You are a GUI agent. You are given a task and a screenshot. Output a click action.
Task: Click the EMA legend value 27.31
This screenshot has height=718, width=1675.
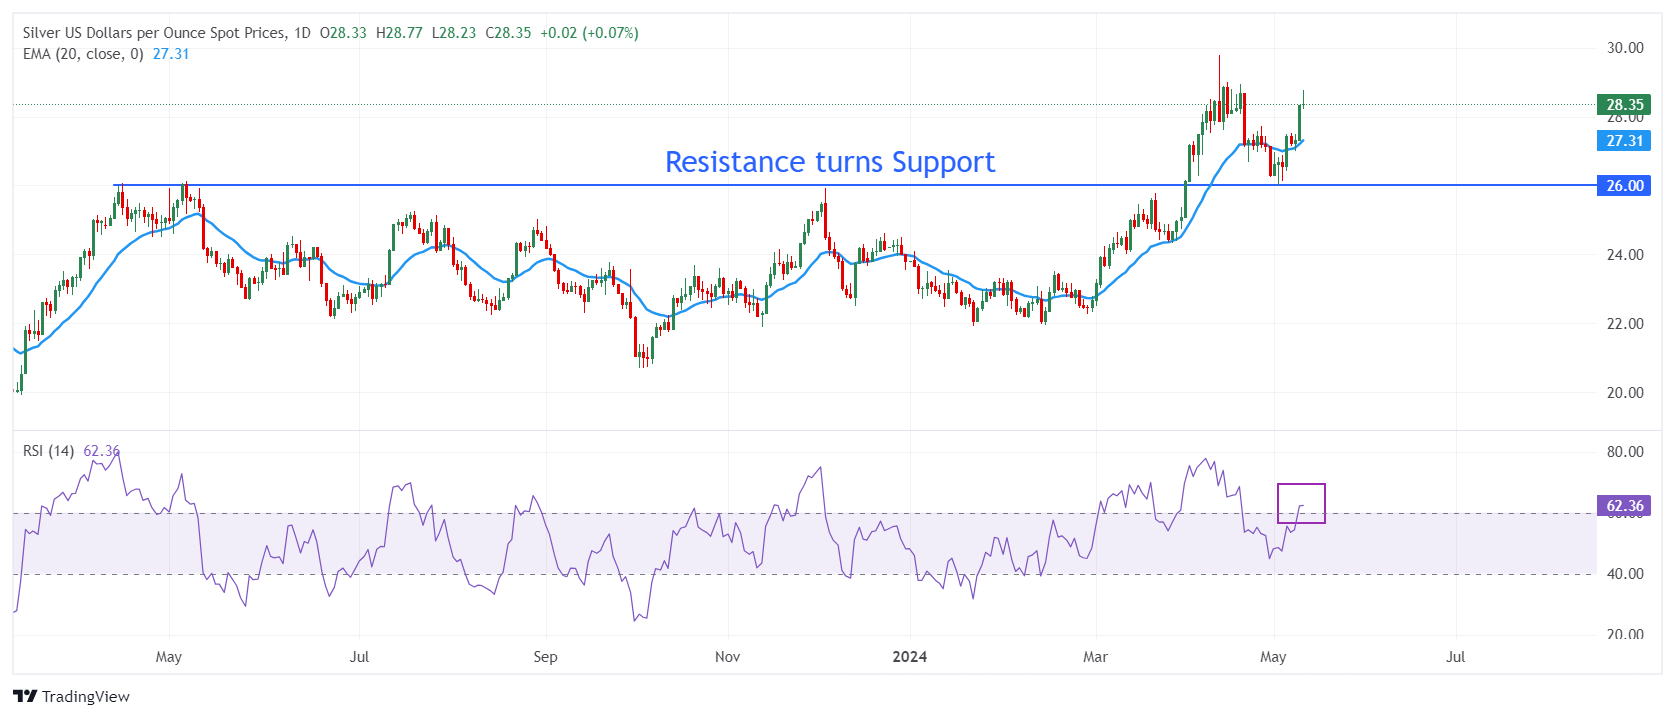point(171,54)
